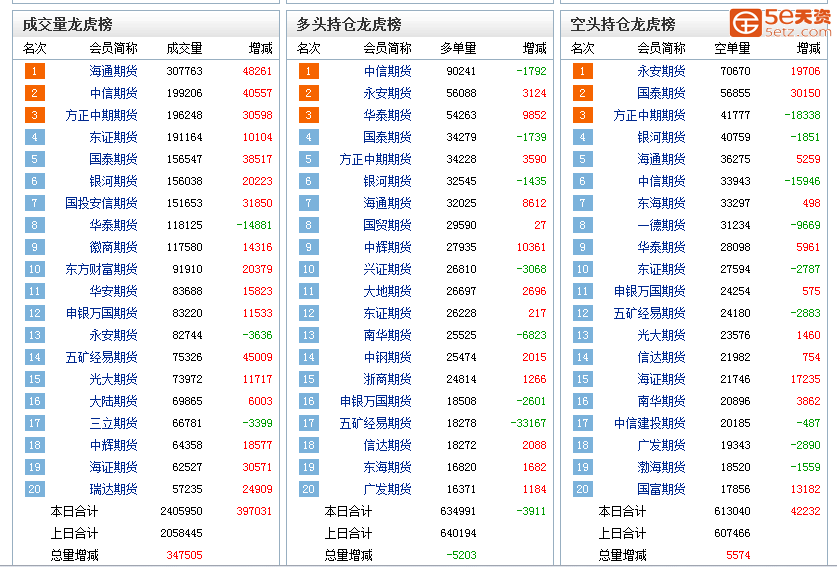Select volume value 199206

pos(184,93)
